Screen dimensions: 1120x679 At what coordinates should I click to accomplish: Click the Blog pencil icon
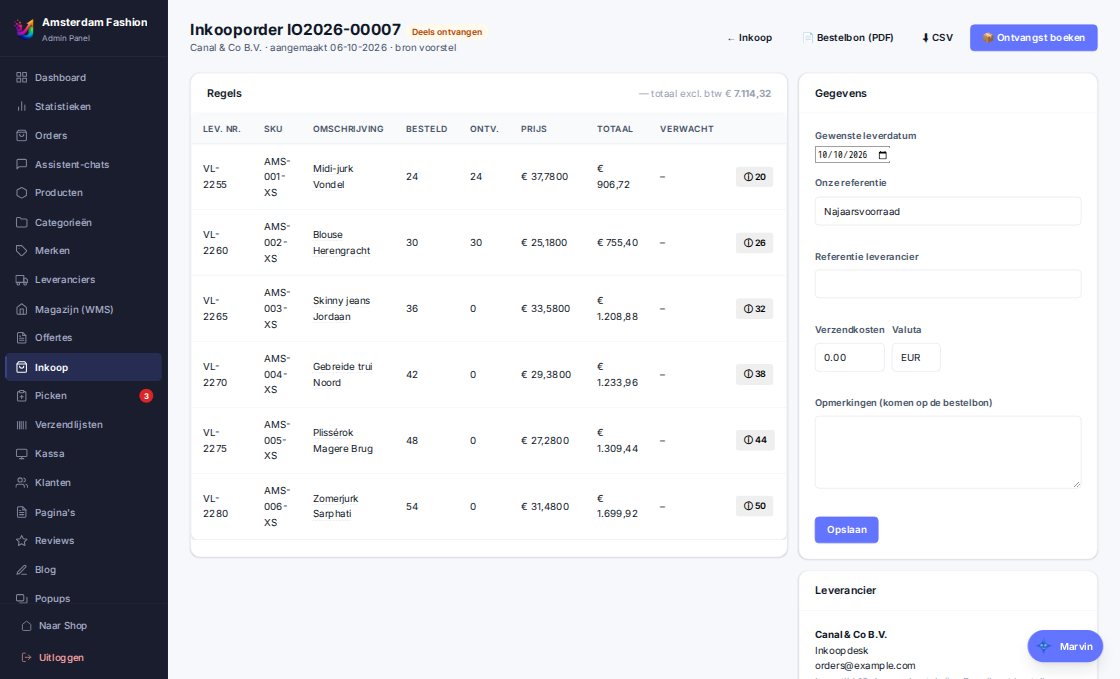(21, 570)
